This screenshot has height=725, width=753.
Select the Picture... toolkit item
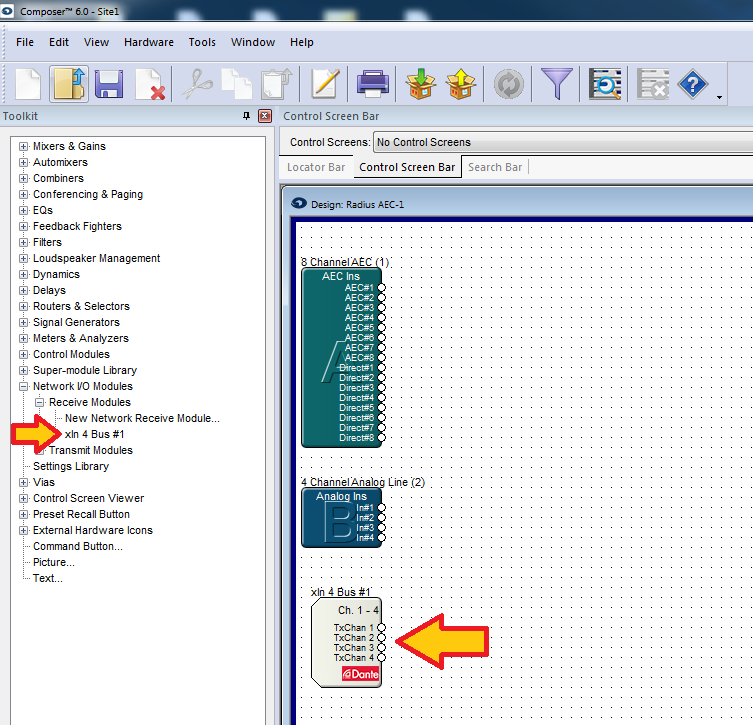pos(54,562)
